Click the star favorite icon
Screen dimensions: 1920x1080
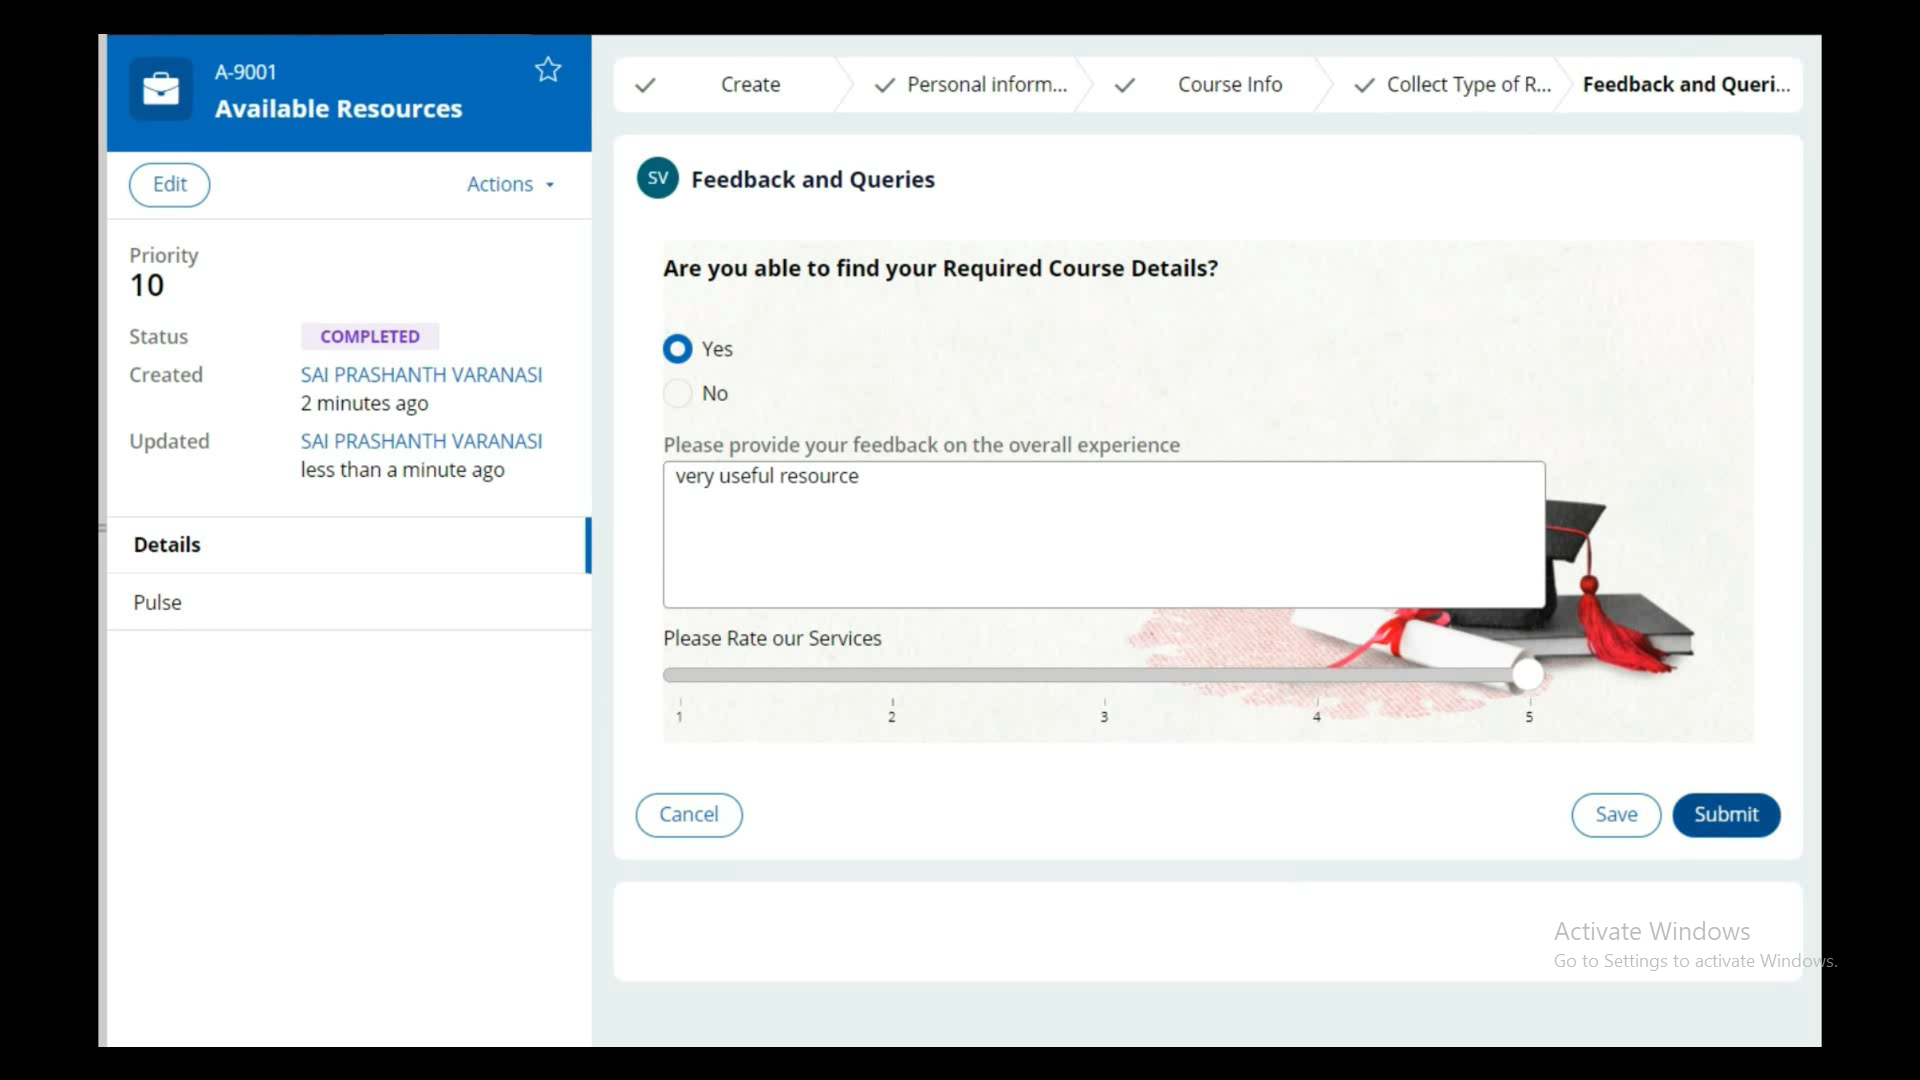(x=548, y=70)
